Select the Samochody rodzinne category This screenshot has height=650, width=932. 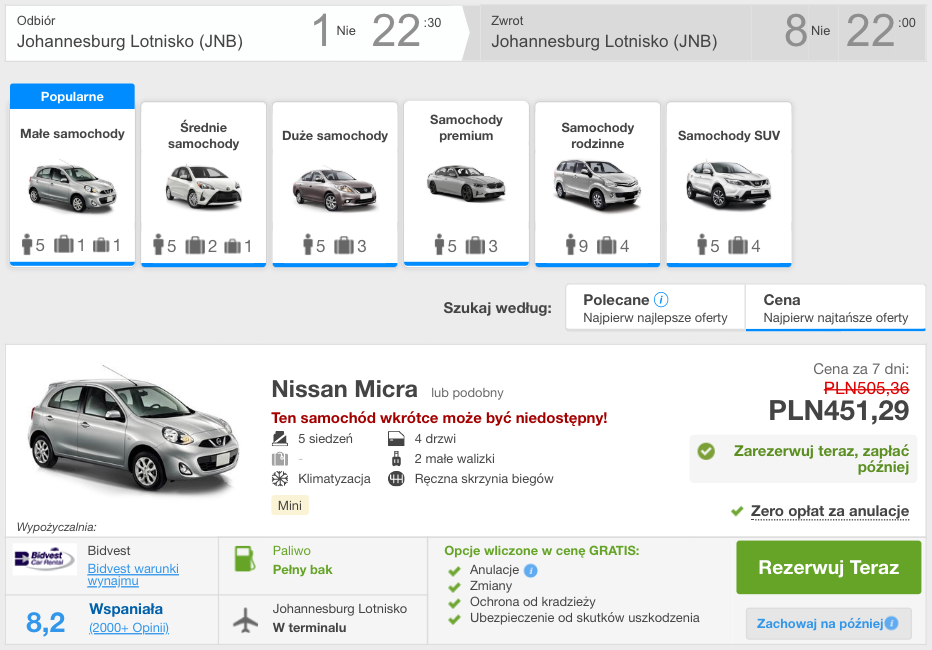point(597,184)
